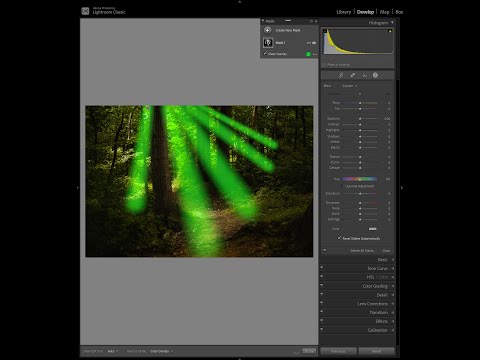Image resolution: width=480 pixels, height=360 pixels.
Task: Collapse the Histogram panel
Action: (392, 23)
